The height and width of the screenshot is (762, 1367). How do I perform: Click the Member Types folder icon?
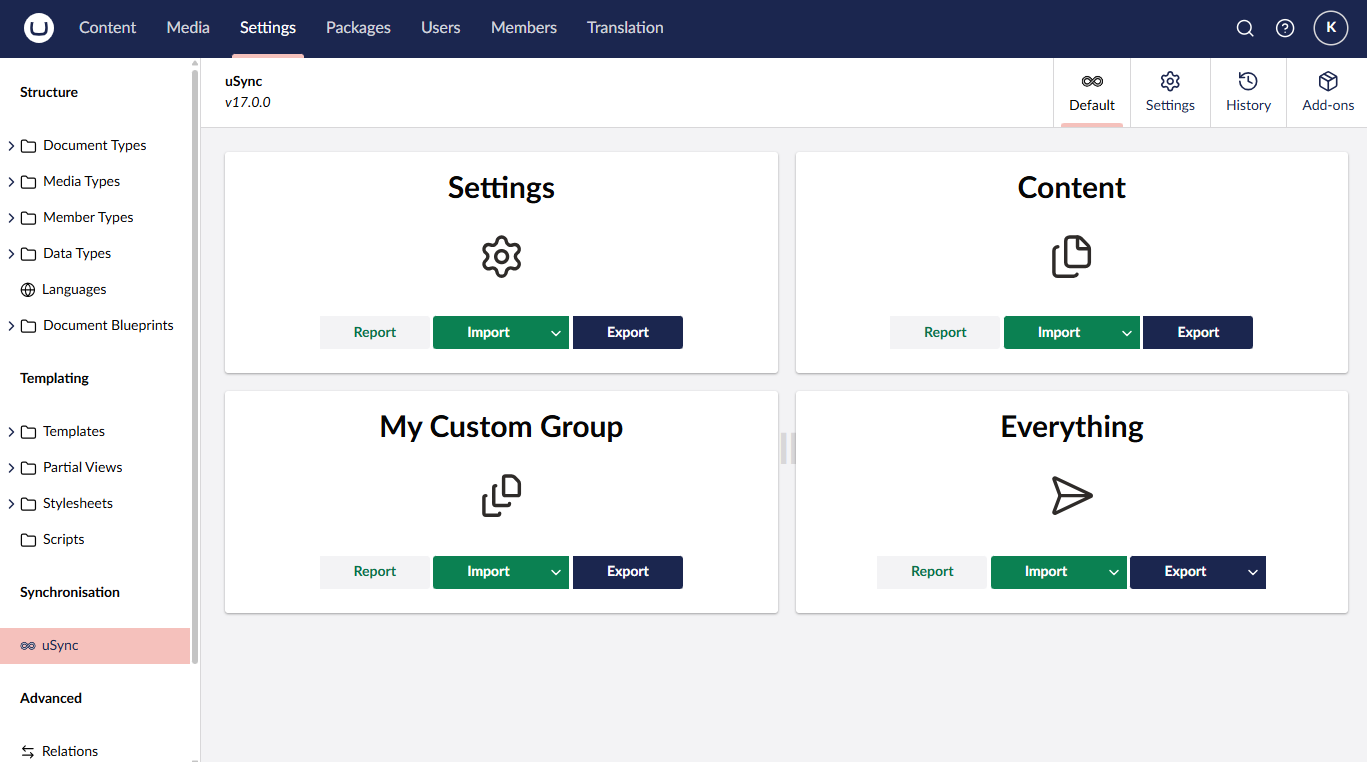[x=29, y=218]
